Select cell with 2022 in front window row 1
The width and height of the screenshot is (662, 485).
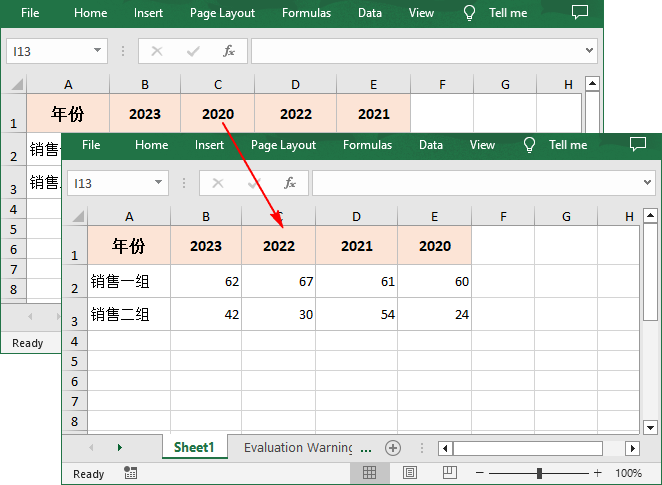pyautogui.click(x=279, y=246)
